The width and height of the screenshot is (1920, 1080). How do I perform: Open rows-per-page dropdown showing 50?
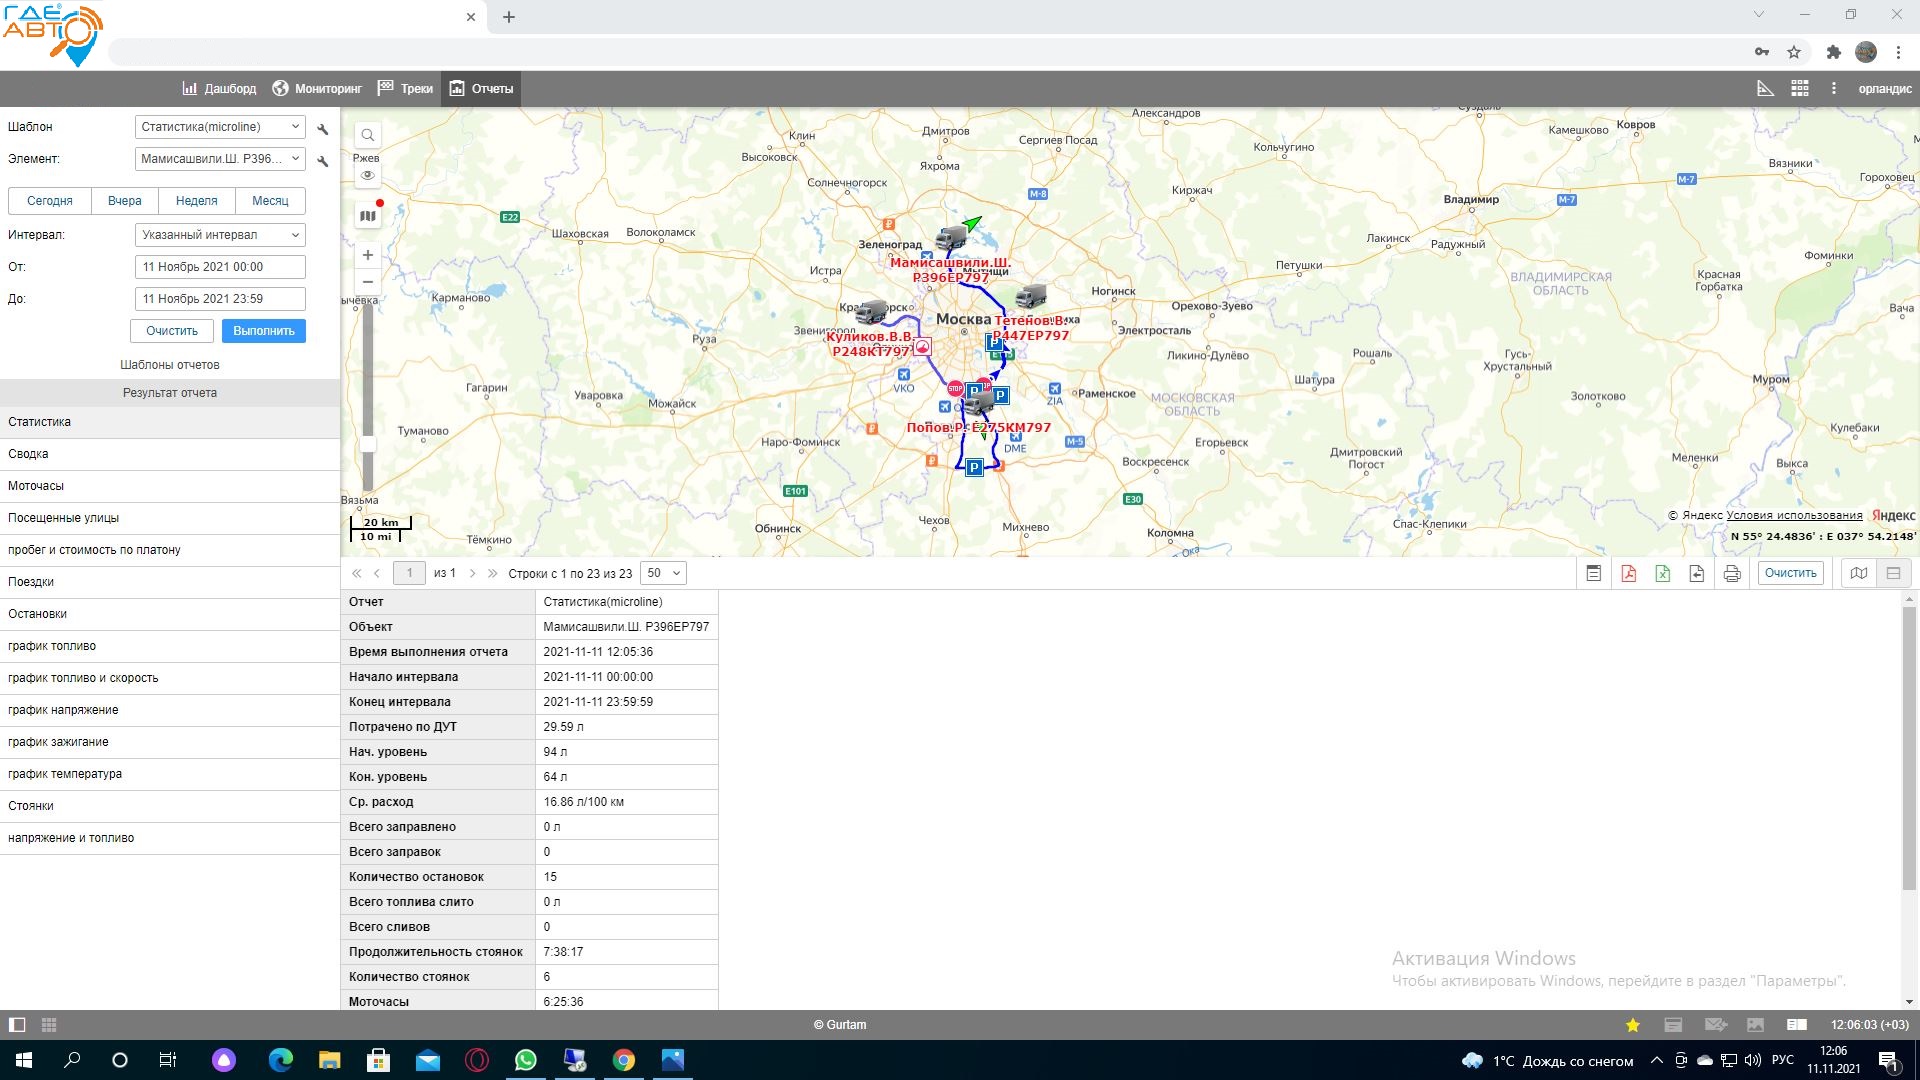[663, 573]
